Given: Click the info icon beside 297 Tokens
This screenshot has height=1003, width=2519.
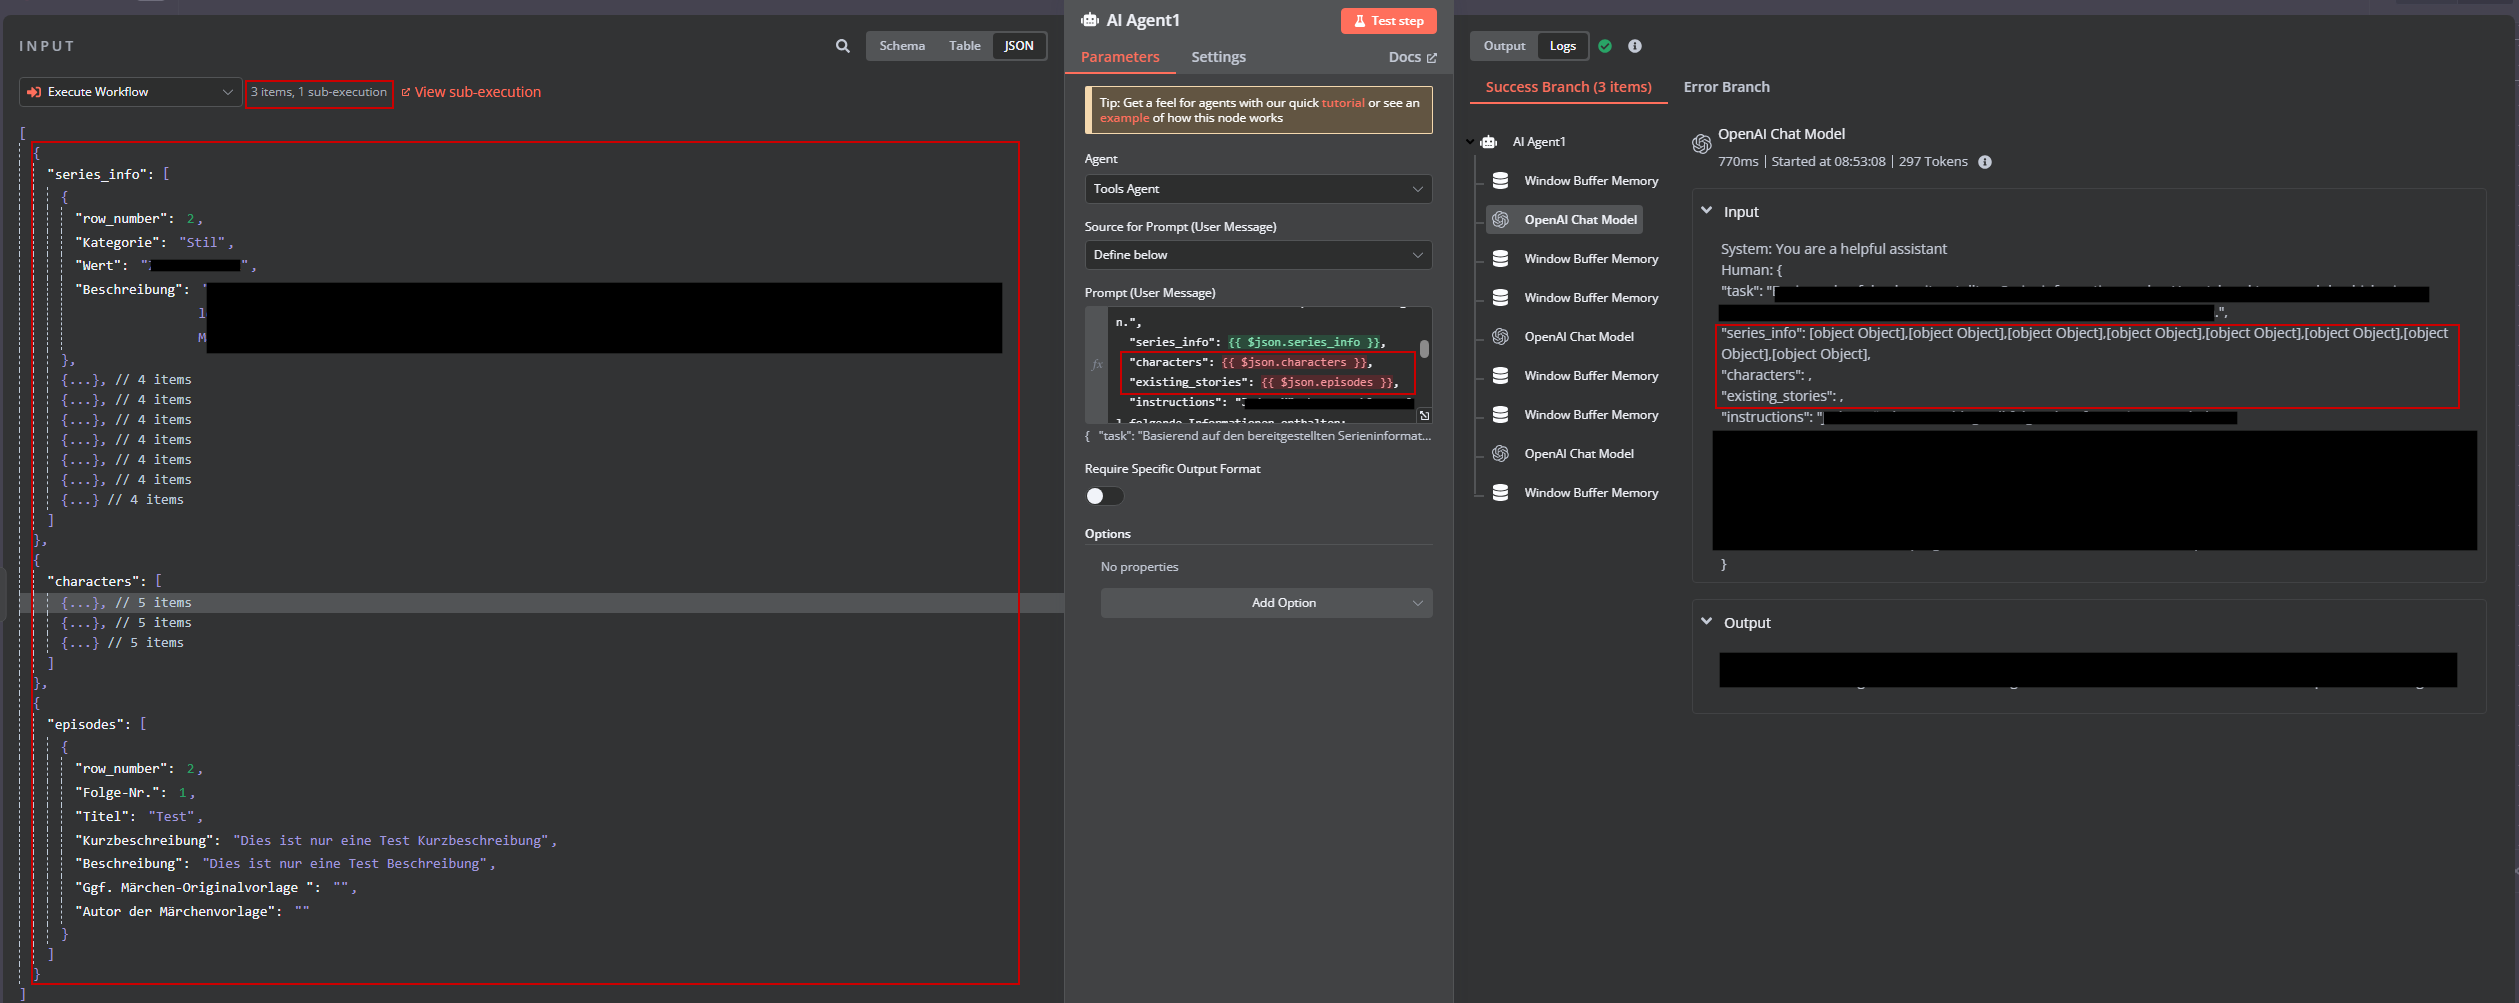Looking at the screenshot, I should [1985, 162].
